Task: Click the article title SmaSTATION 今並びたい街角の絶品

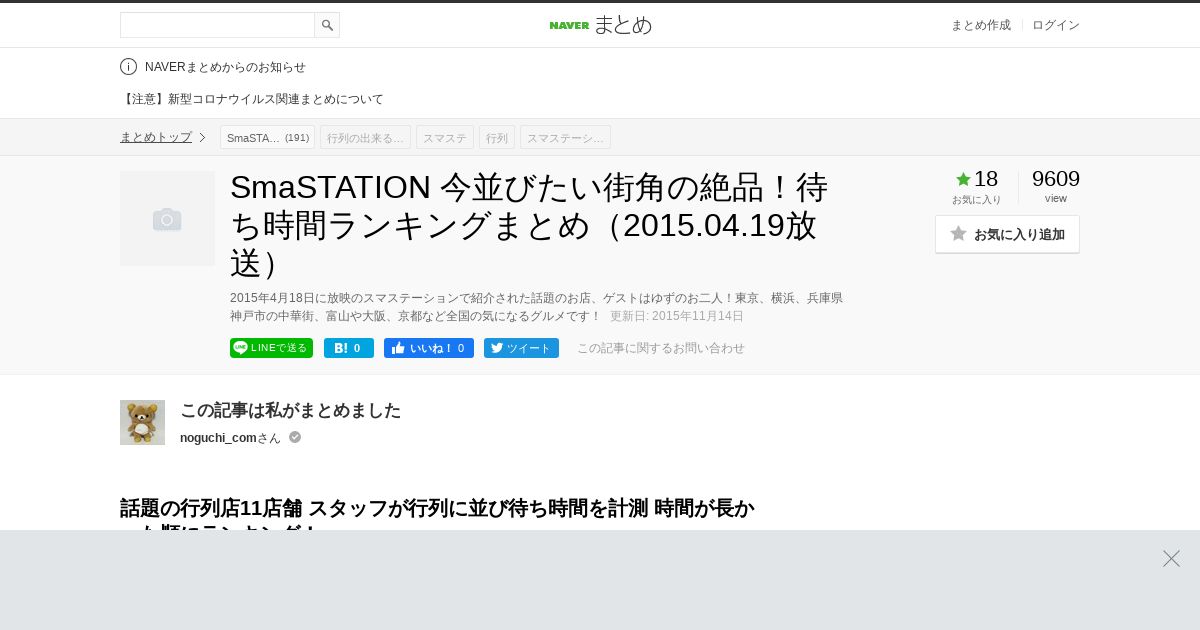Action: (x=530, y=225)
